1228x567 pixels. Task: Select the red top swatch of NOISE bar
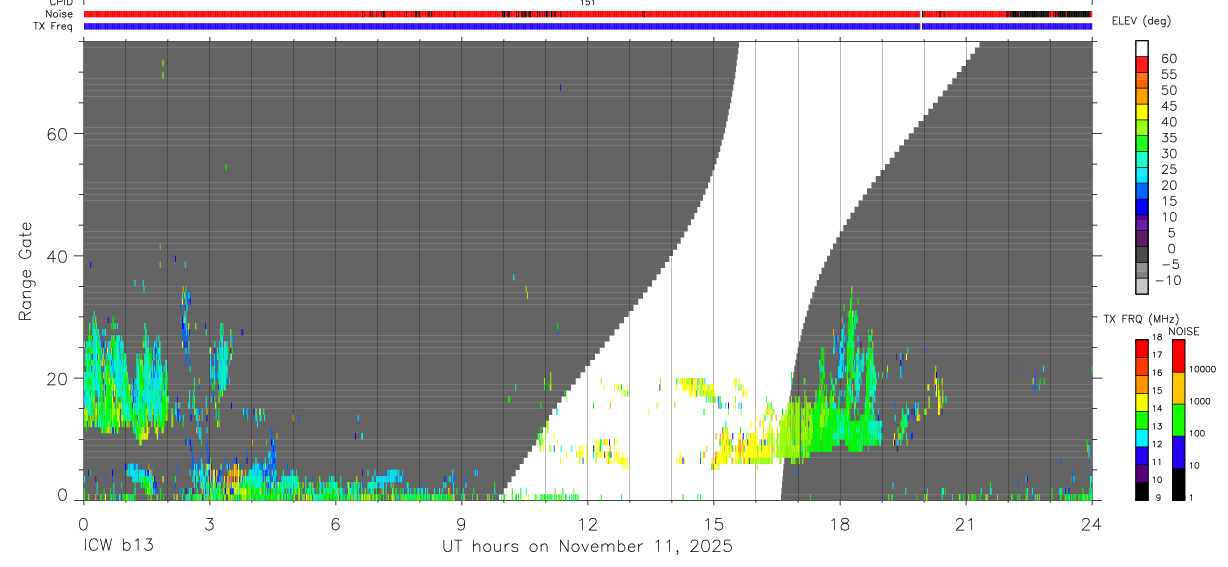point(1179,355)
